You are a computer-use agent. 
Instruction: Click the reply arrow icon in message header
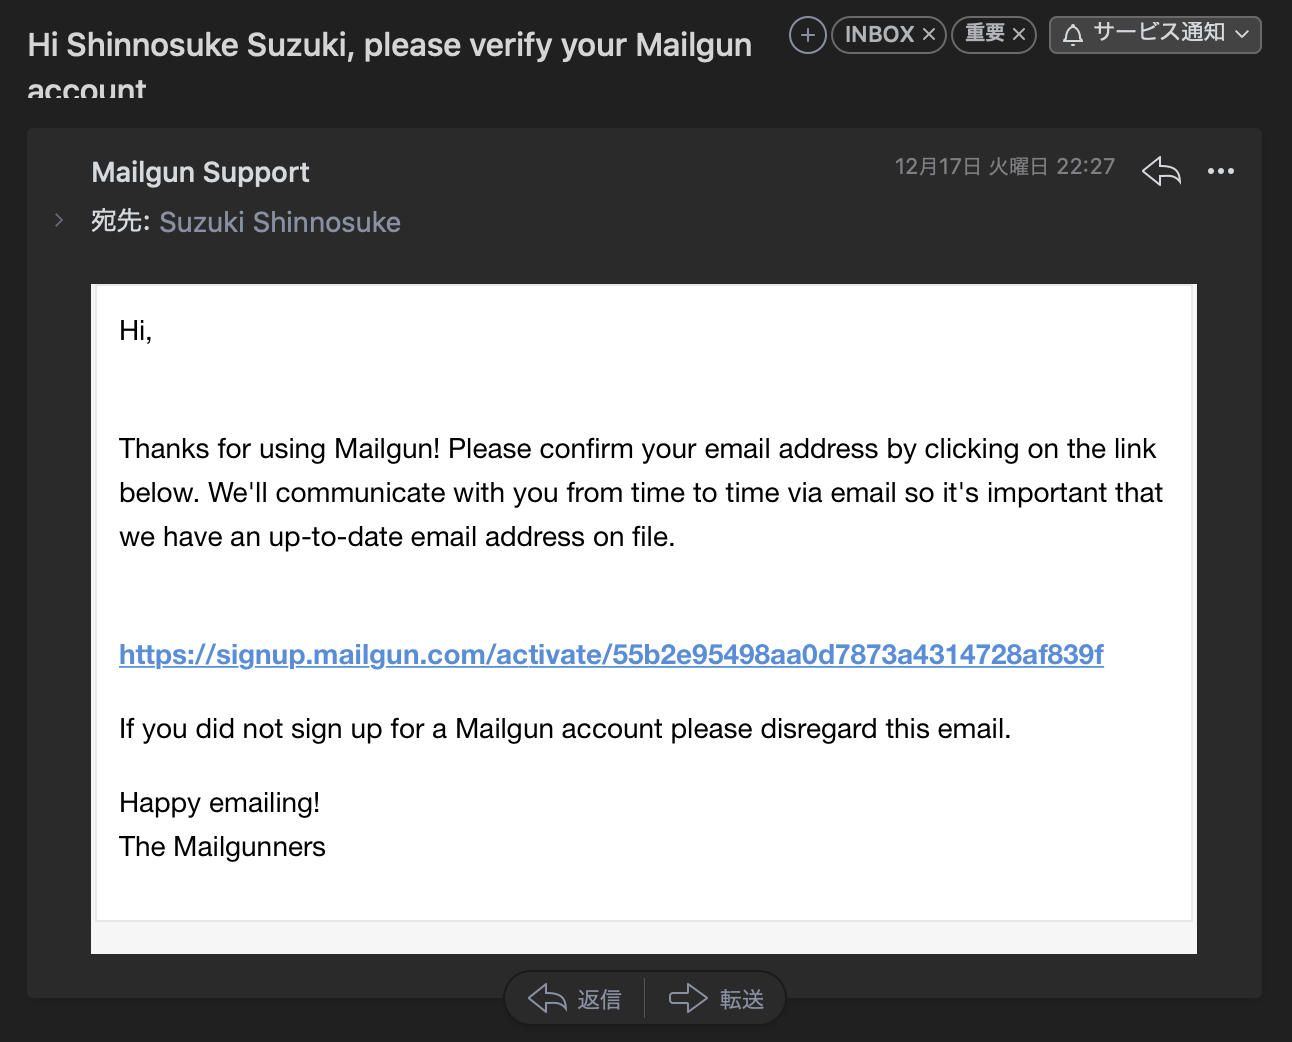coord(1161,171)
